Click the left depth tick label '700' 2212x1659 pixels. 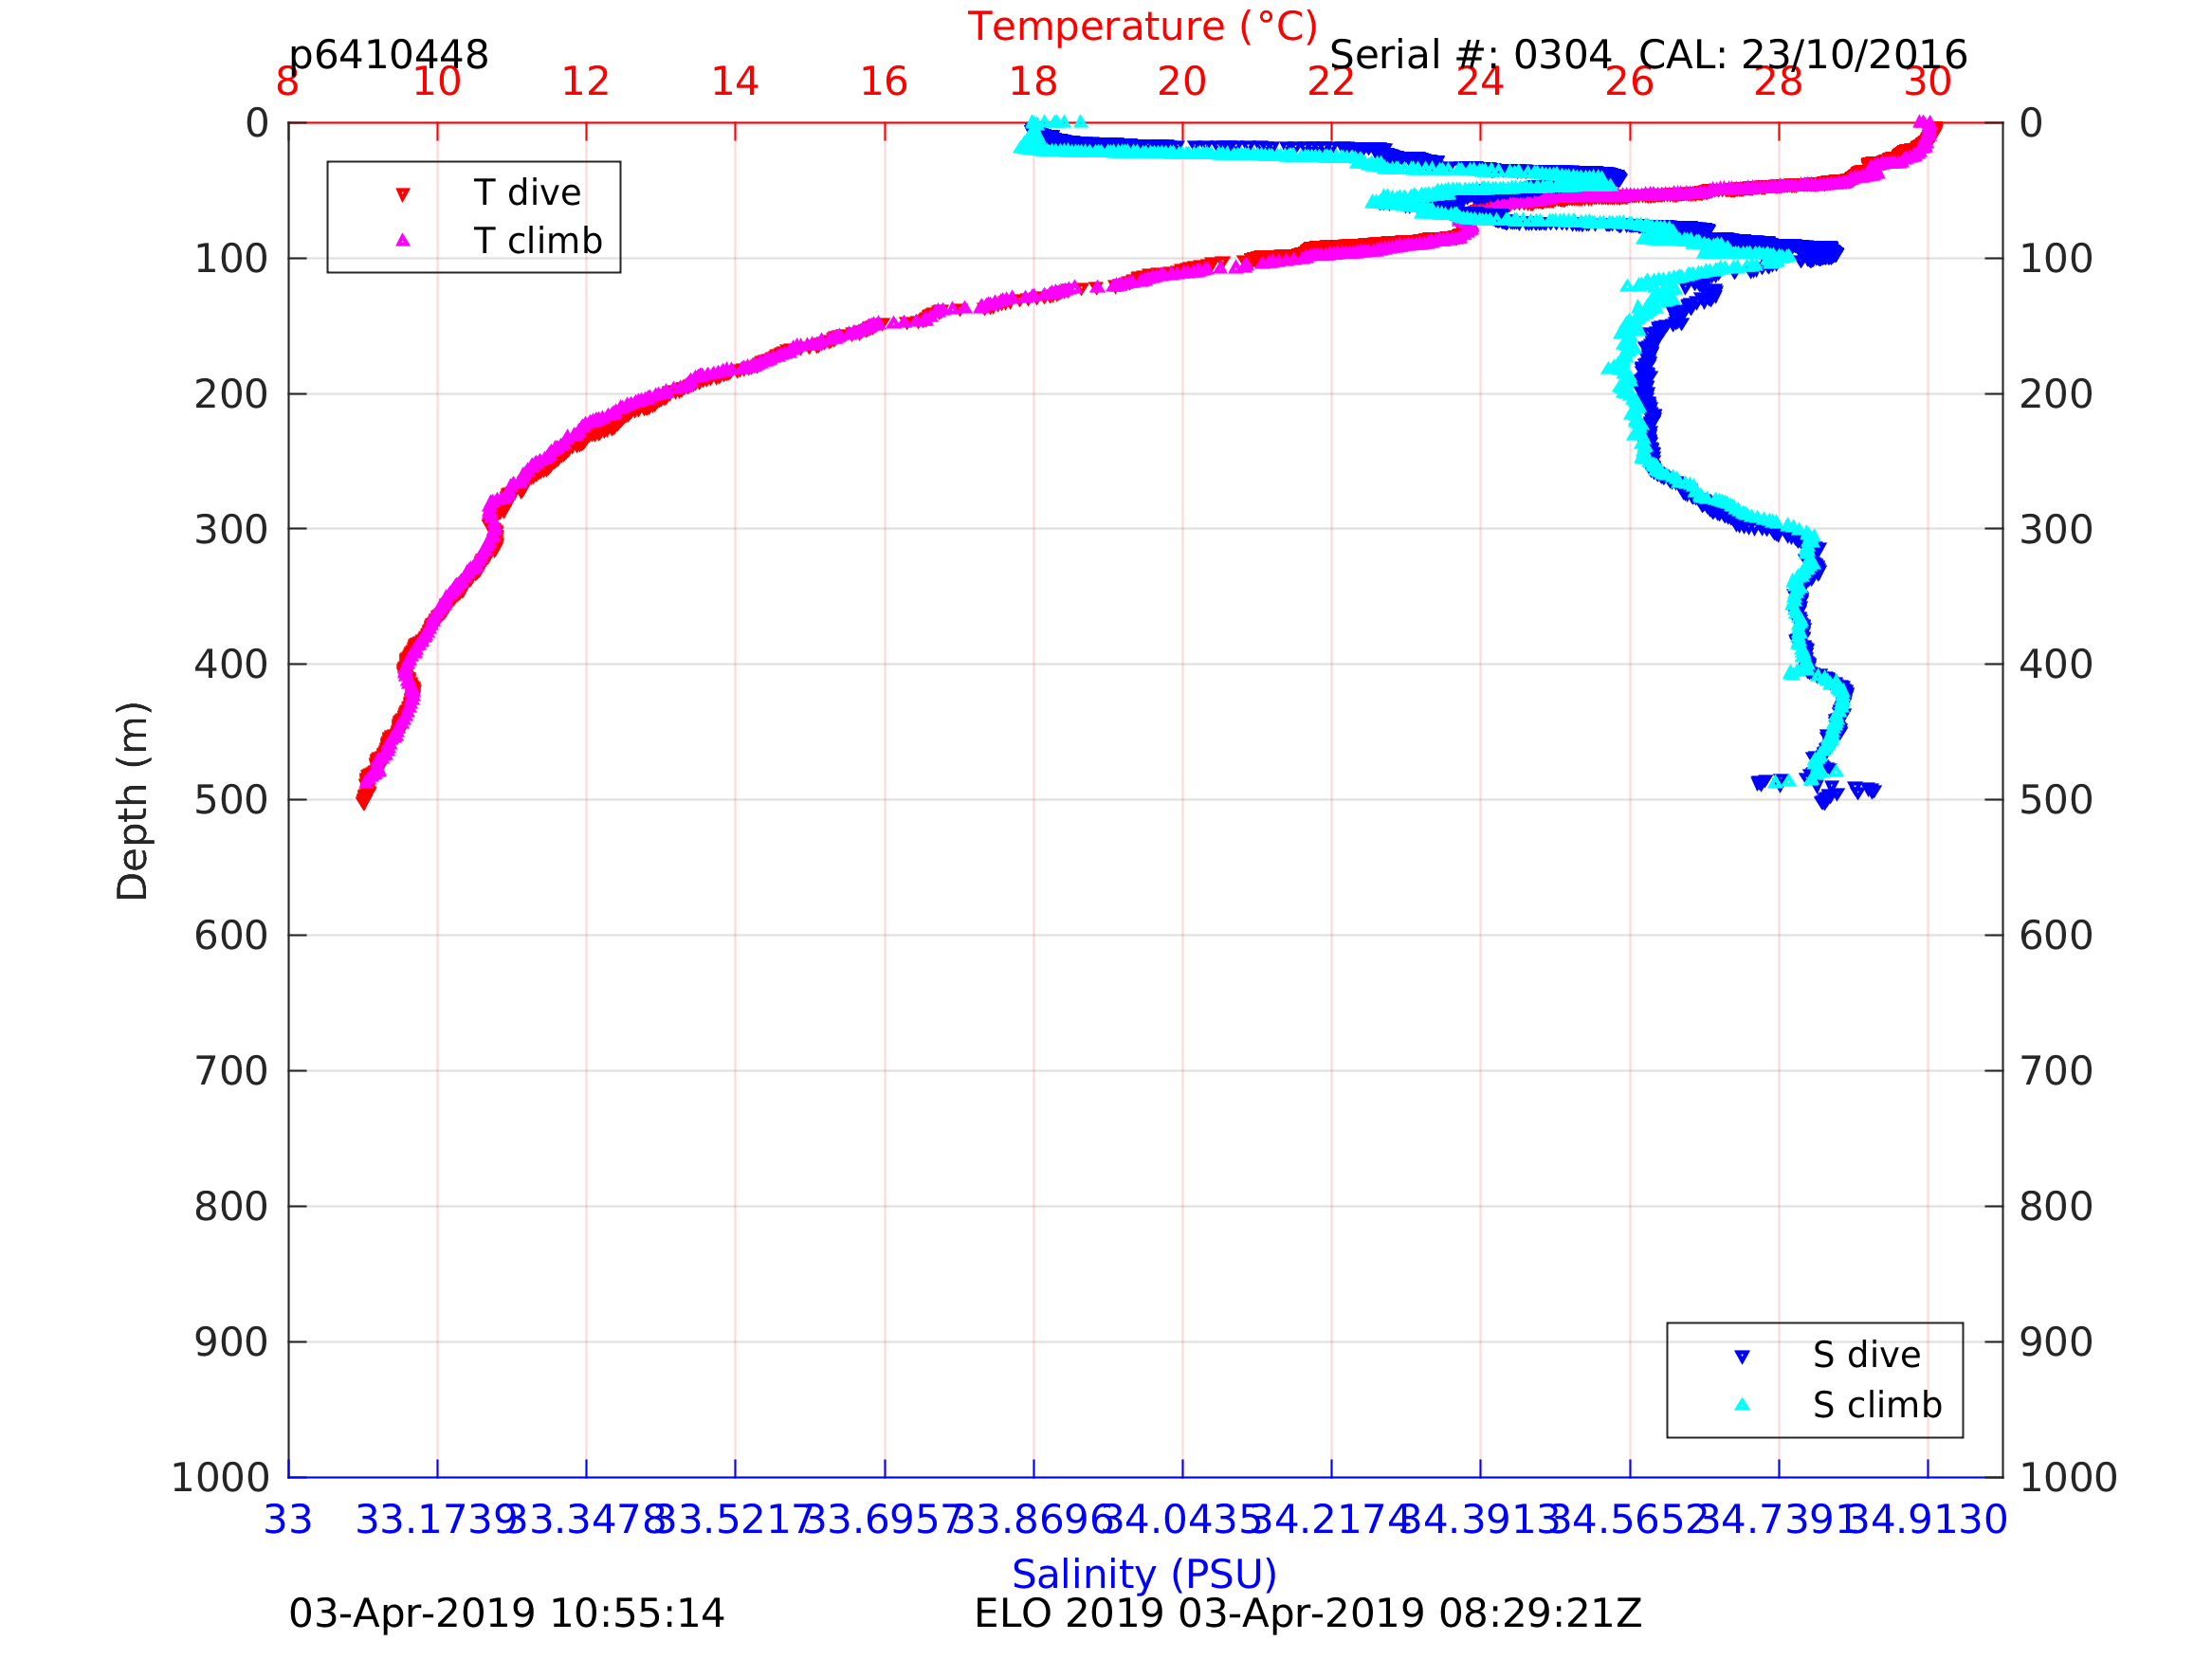(x=231, y=1072)
